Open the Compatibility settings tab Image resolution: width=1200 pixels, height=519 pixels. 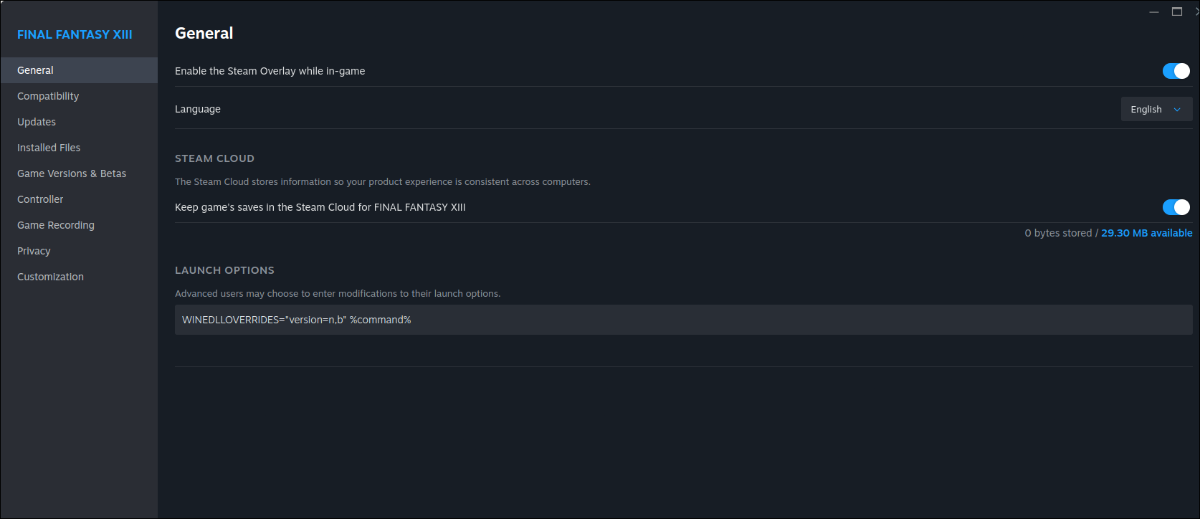pos(48,96)
